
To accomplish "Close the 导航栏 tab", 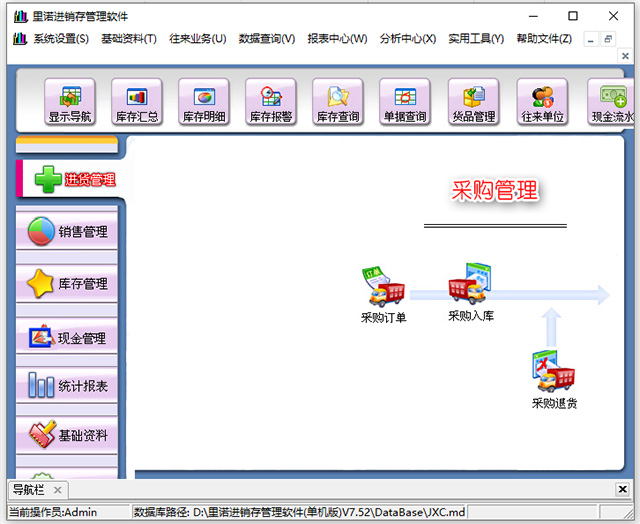I will (58, 490).
